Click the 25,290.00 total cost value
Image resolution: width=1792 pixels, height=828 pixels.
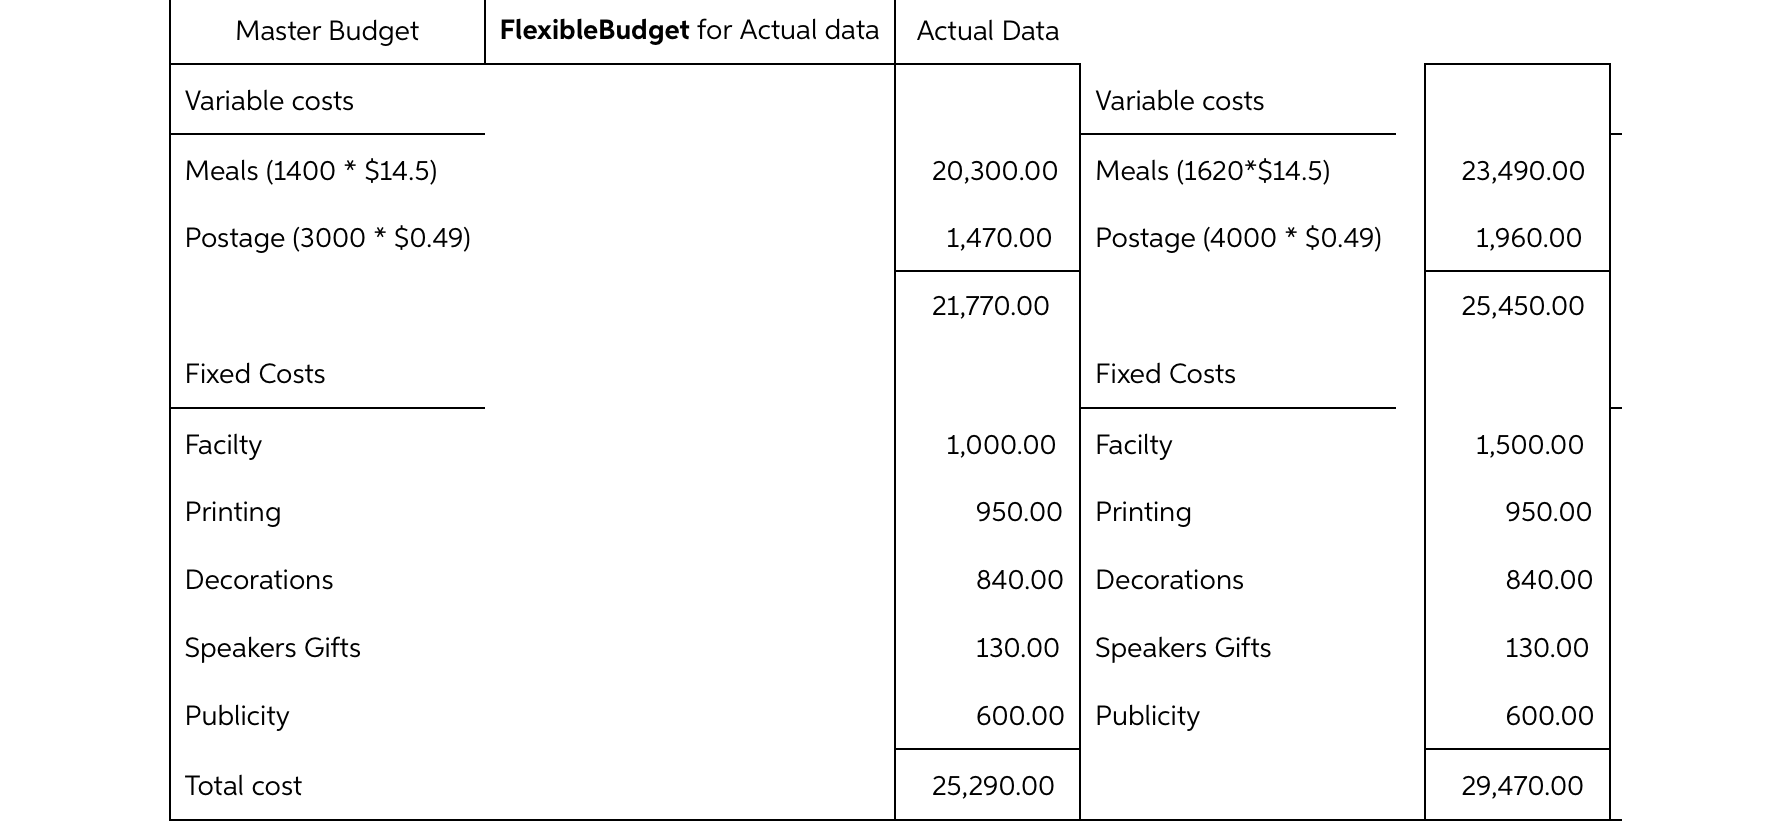pyautogui.click(x=993, y=786)
